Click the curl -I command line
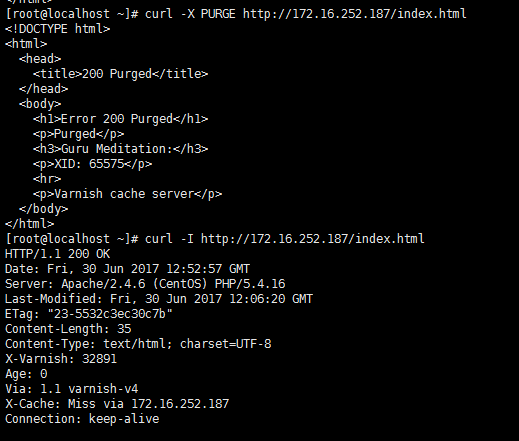 (215, 239)
